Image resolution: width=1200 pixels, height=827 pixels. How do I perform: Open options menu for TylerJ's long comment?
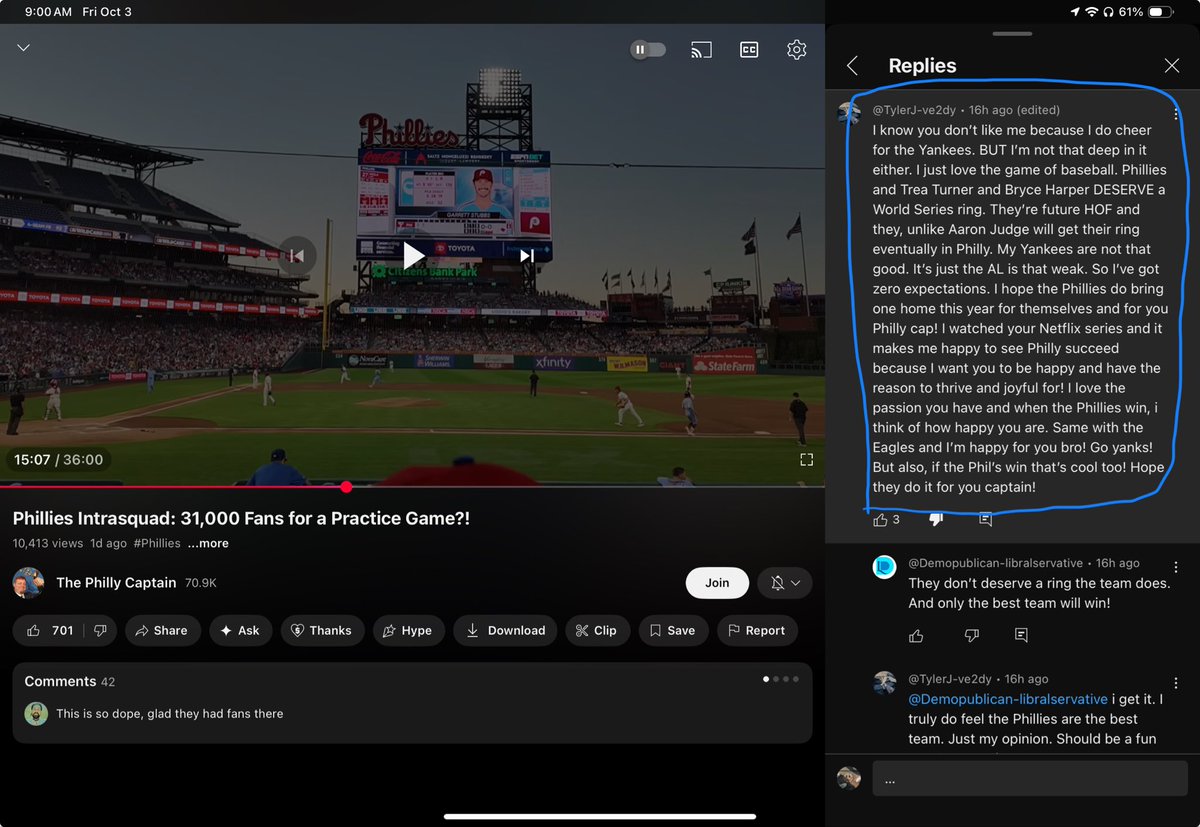tap(1176, 114)
